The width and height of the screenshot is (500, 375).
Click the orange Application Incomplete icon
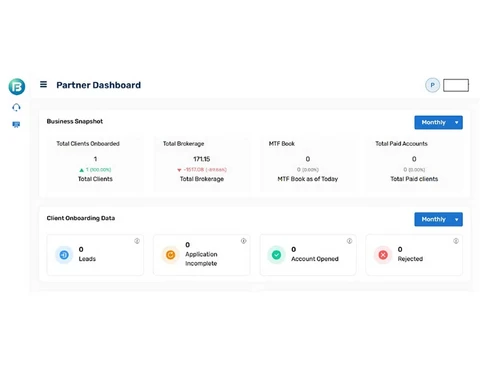pos(170,255)
